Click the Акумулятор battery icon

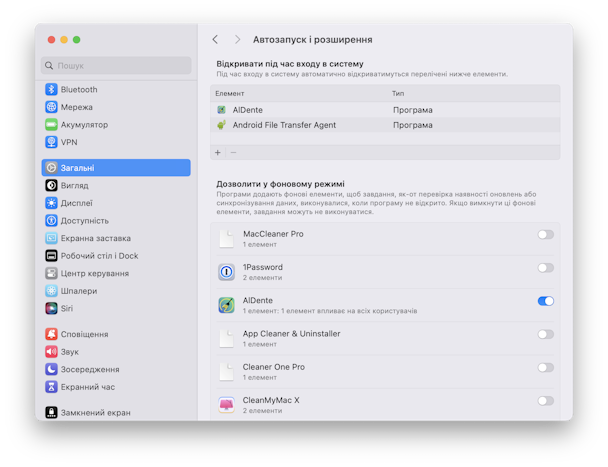click(51, 125)
